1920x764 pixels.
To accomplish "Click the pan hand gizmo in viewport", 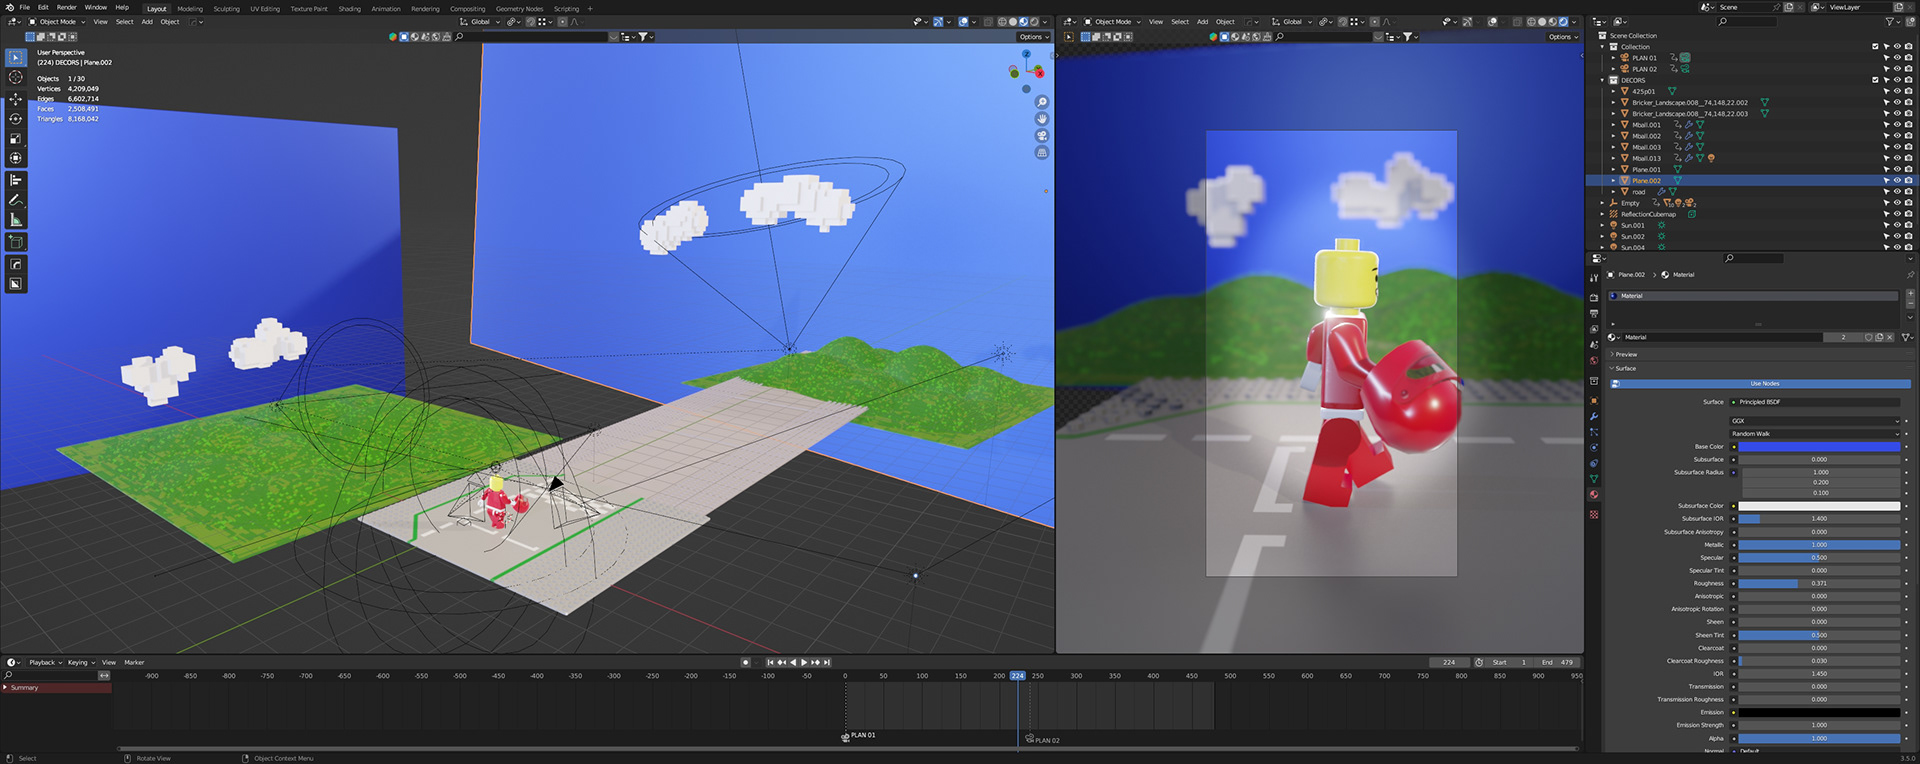I will coord(1041,119).
